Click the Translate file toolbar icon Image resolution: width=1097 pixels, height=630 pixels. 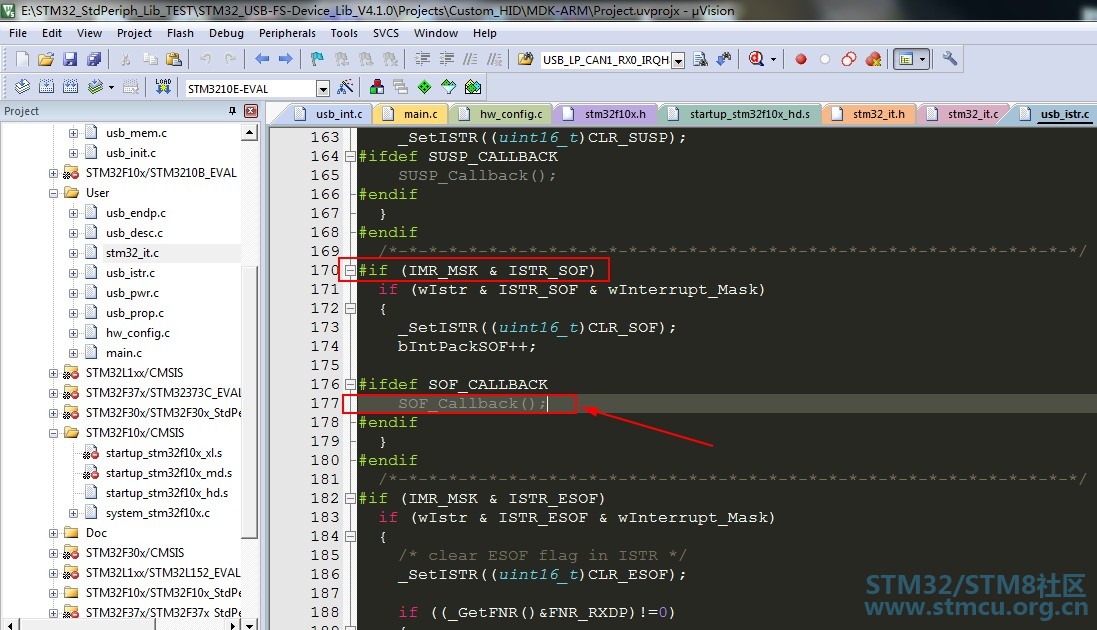22,88
